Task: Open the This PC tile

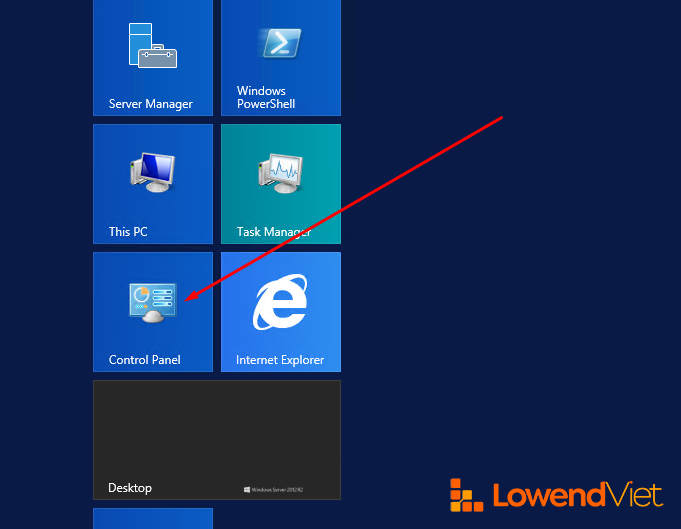Action: tap(153, 184)
